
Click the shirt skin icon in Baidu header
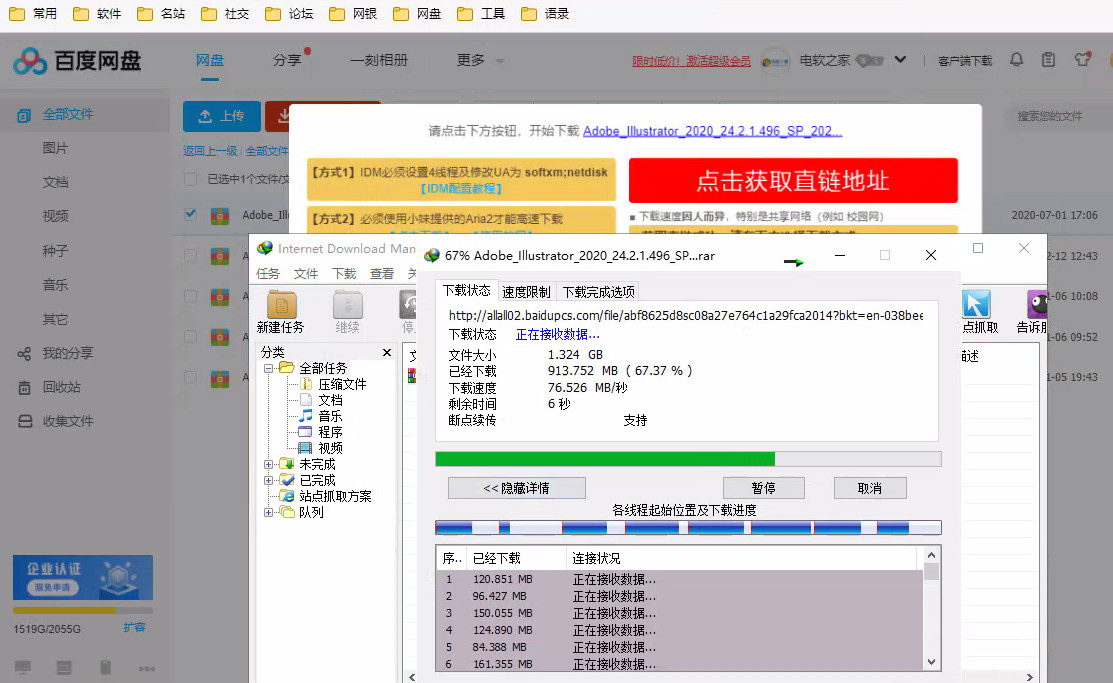point(1082,59)
